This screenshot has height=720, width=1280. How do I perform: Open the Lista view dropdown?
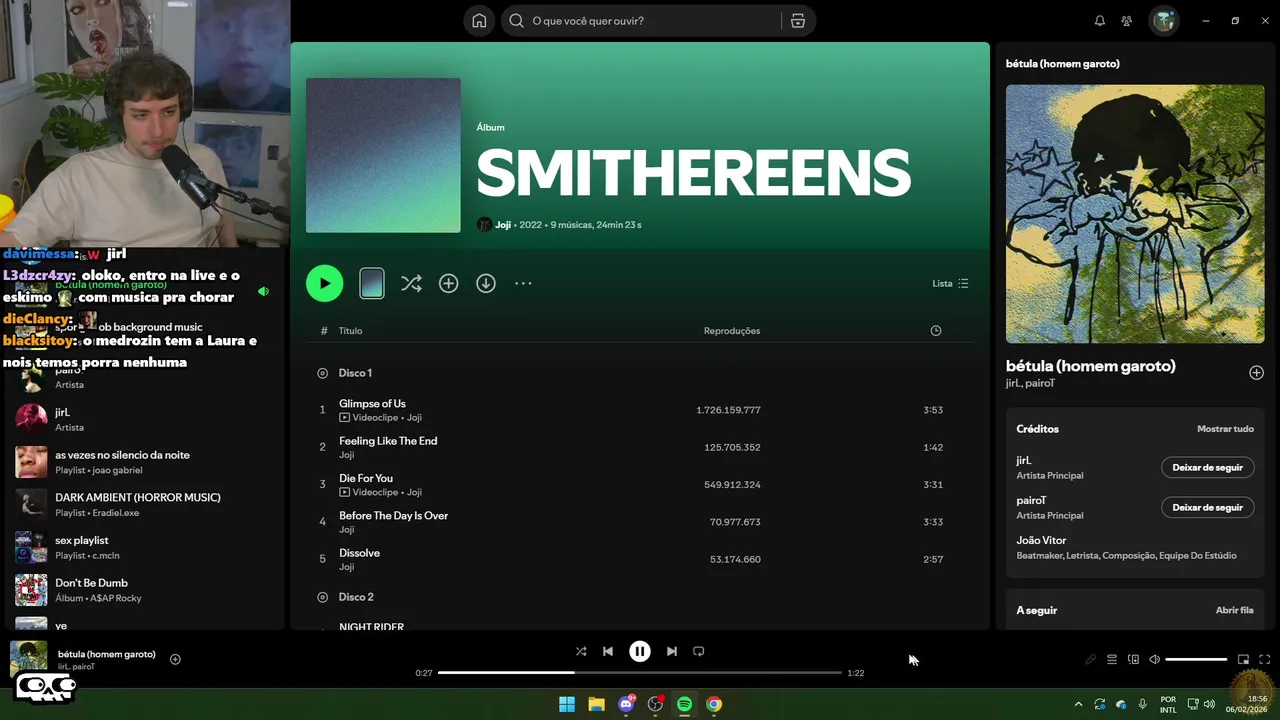click(x=950, y=284)
